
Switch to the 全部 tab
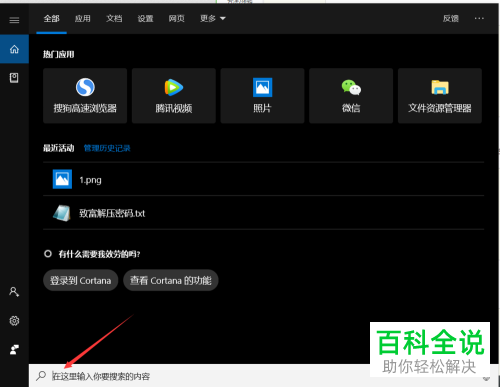(x=52, y=19)
